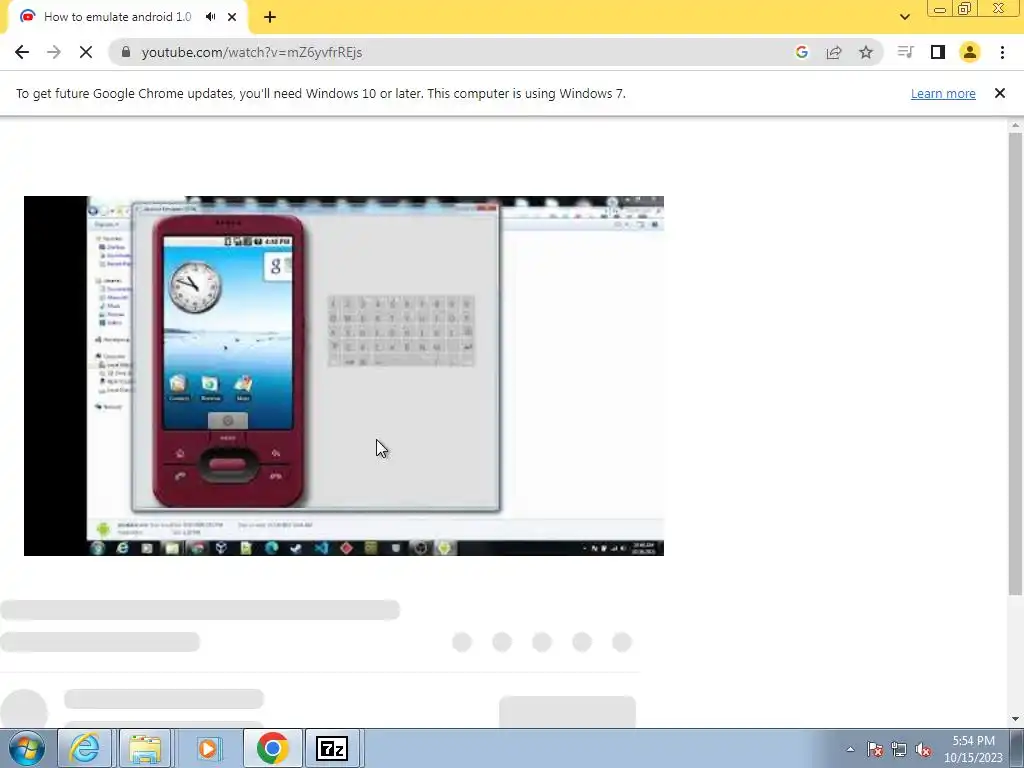Open Windows Media Player taskbar icon
Viewport: 1024px width, 768px height.
point(208,748)
